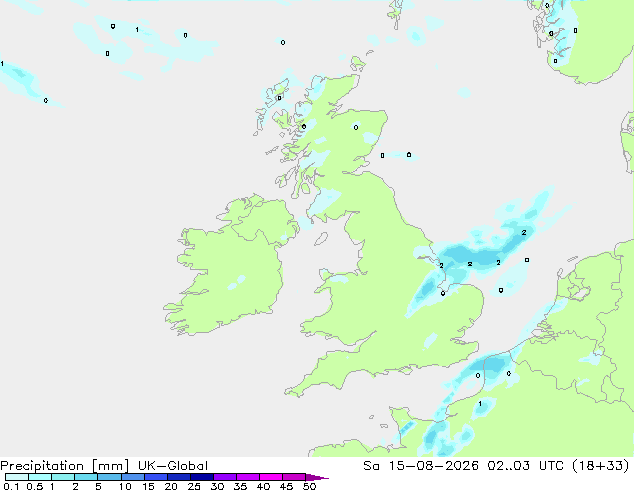Click the 'UK-Global' model label

pyautogui.click(x=173, y=466)
